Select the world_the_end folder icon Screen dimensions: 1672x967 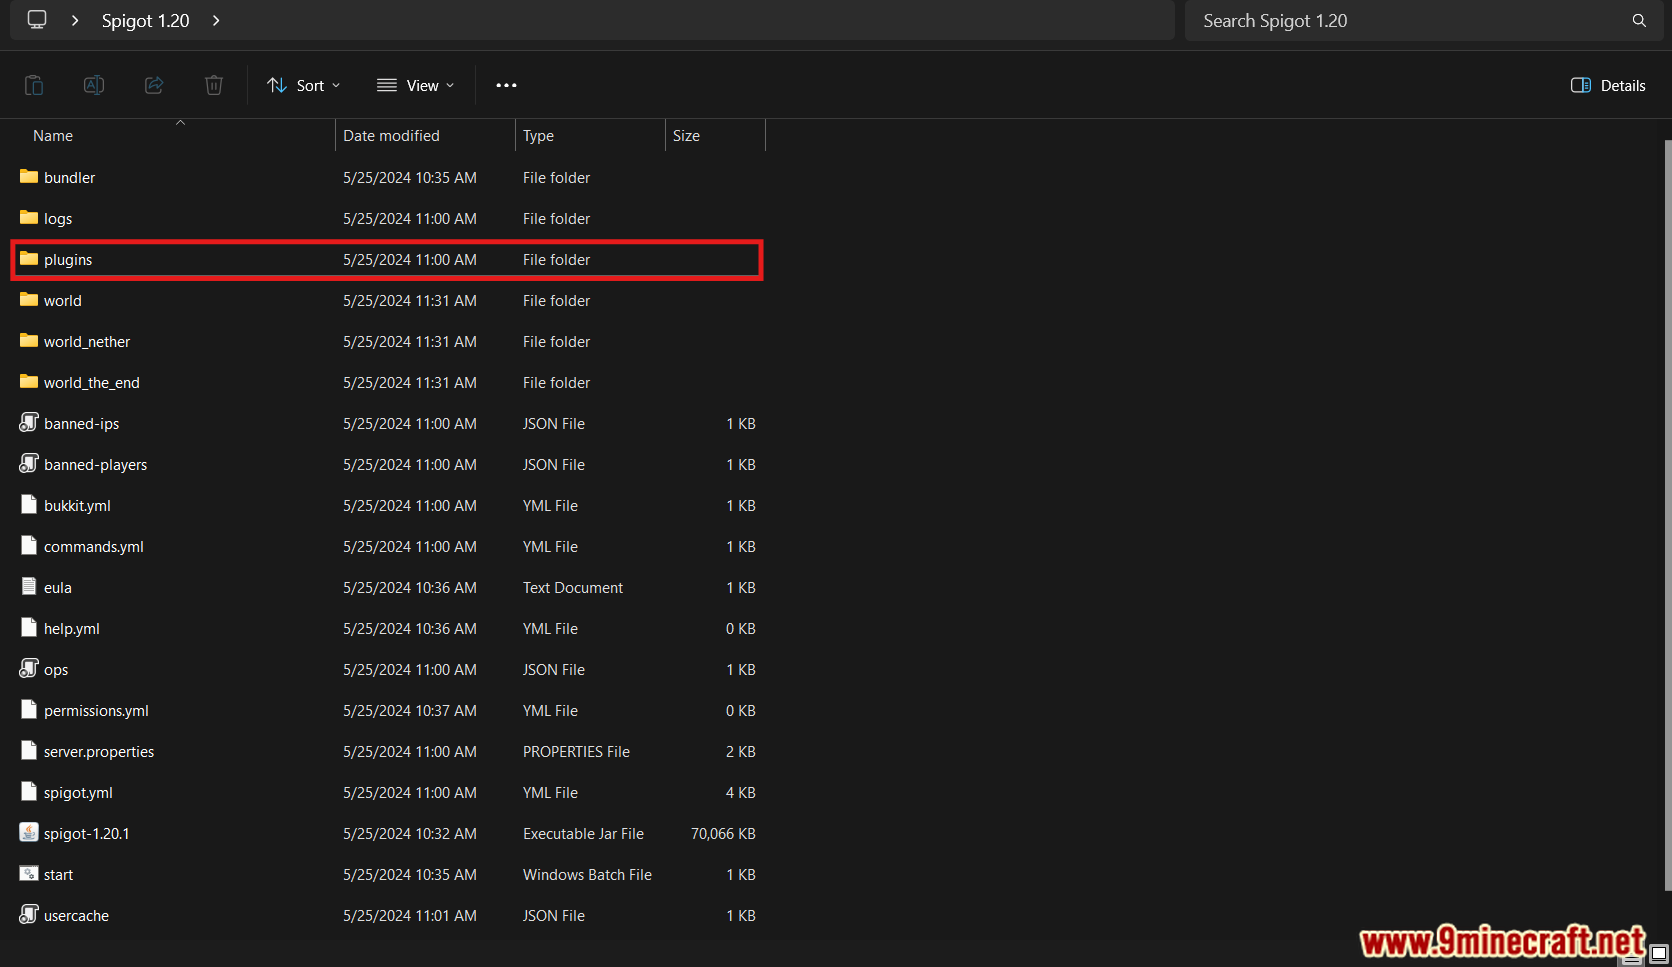[29, 382]
